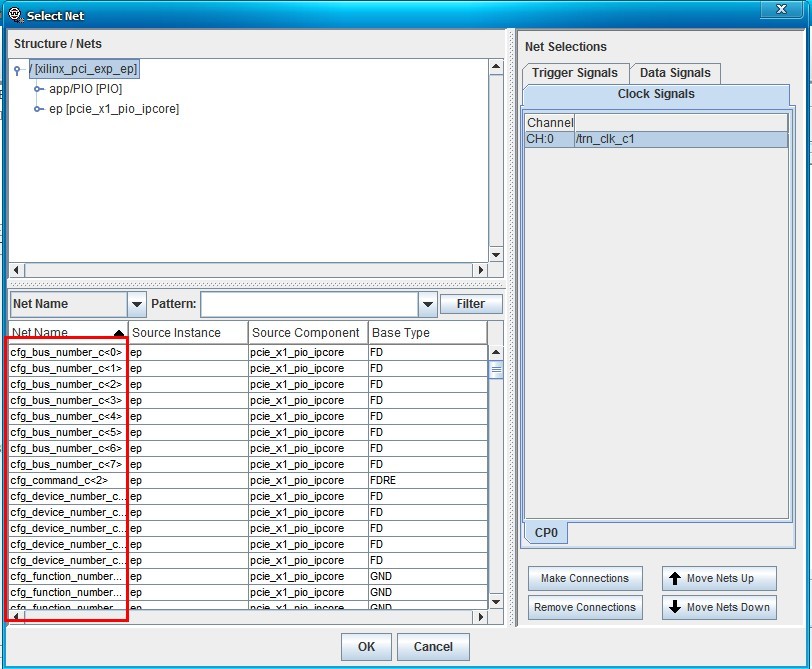Apply the Filter button
812x669 pixels.
[x=471, y=304]
